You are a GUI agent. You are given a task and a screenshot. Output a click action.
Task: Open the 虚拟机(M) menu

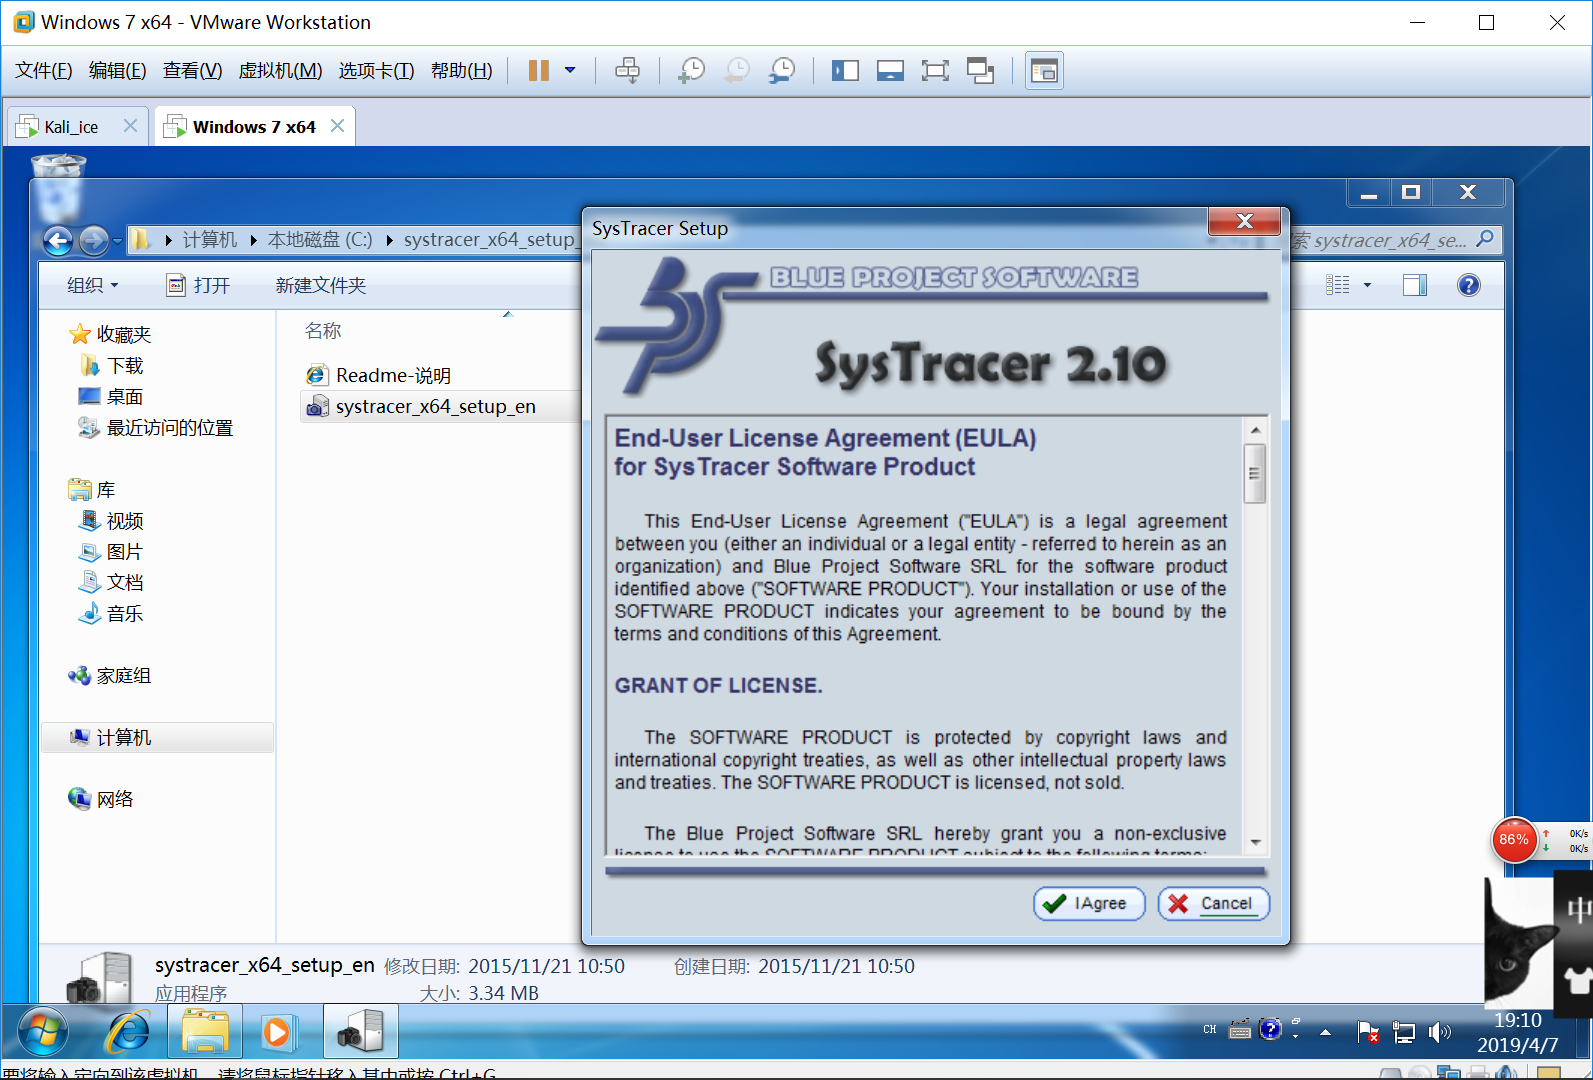pos(280,70)
